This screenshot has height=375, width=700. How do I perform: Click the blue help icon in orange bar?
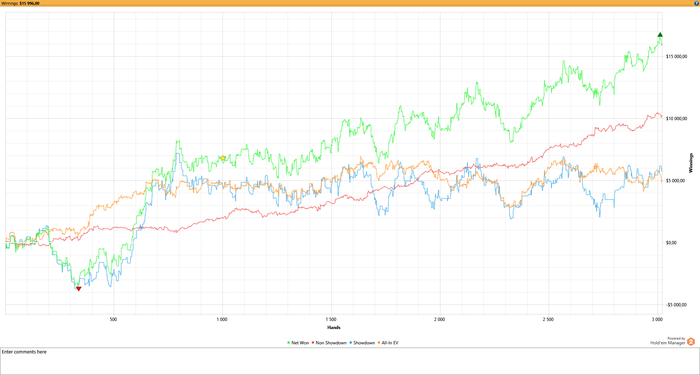pyautogui.click(x=697, y=3)
